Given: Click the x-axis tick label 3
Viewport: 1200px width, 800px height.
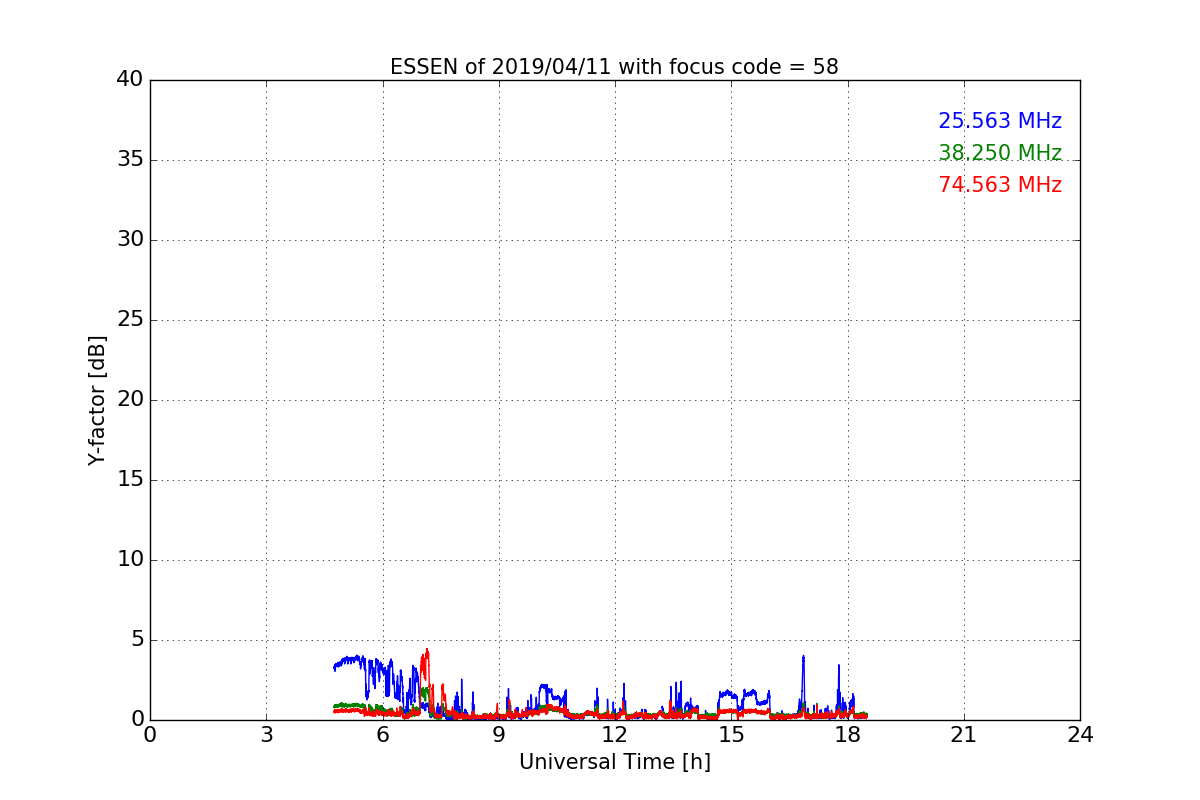Looking at the screenshot, I should point(266,735).
